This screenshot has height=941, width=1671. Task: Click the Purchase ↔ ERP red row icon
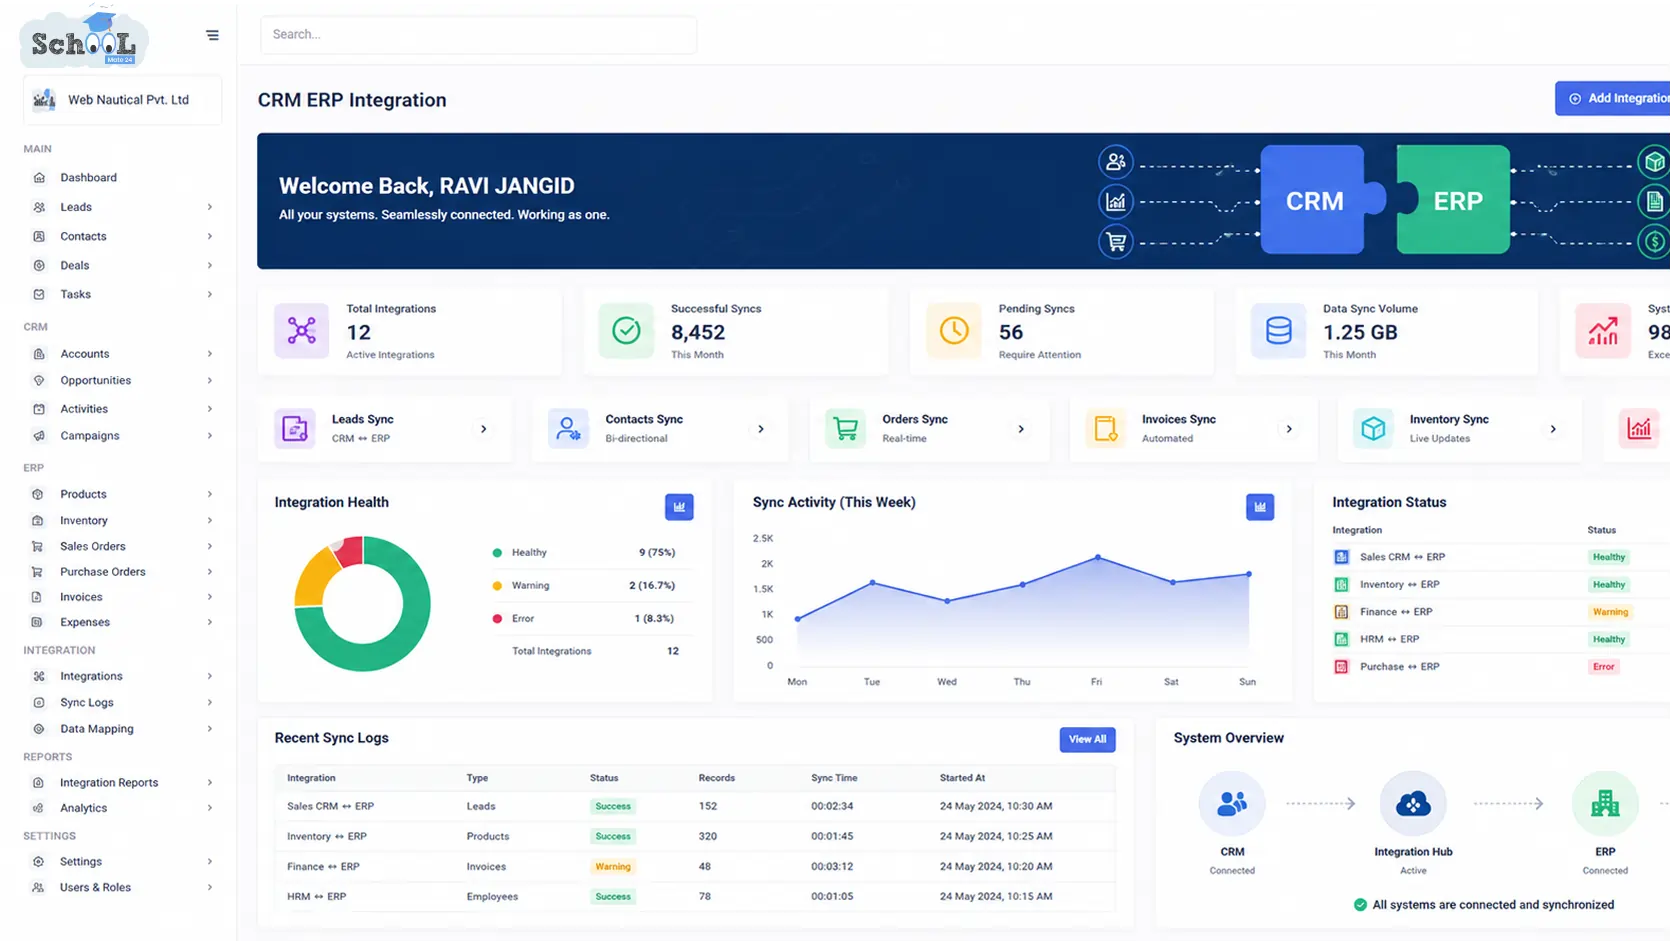coord(1341,667)
